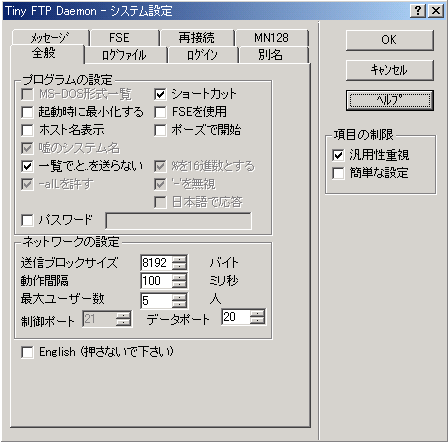Decrease データポート with the spinner down arrow
Viewport: 448px width, 442px height.
[257, 320]
